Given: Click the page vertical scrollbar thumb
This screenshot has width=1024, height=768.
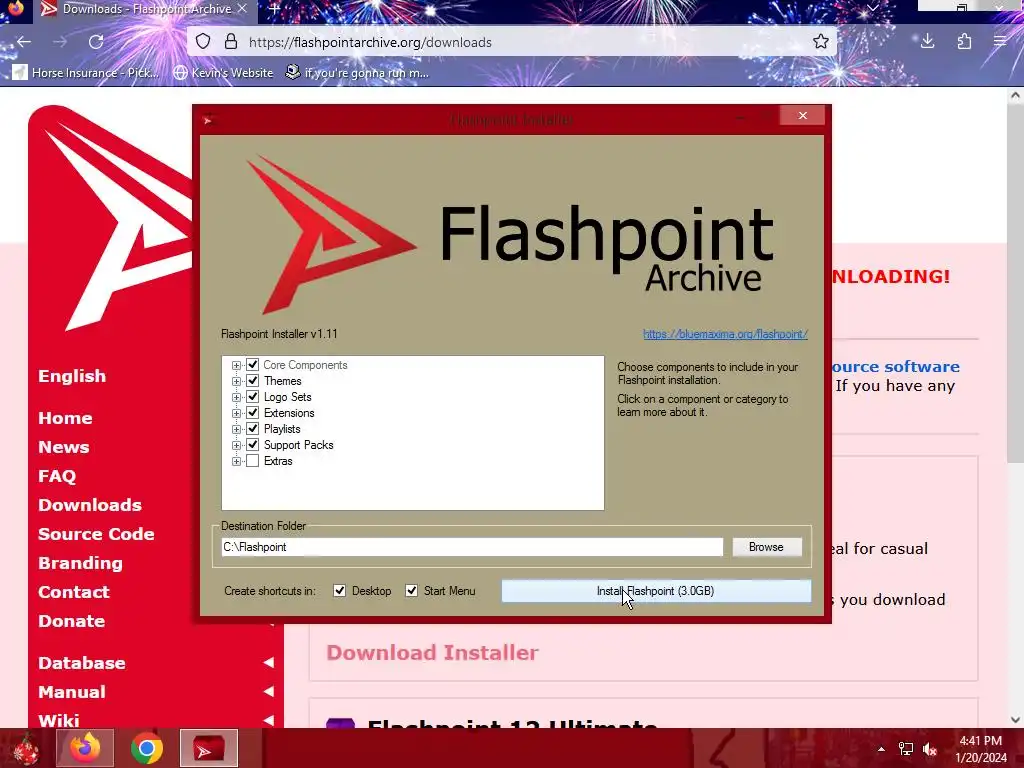Looking at the screenshot, I should (1015, 284).
